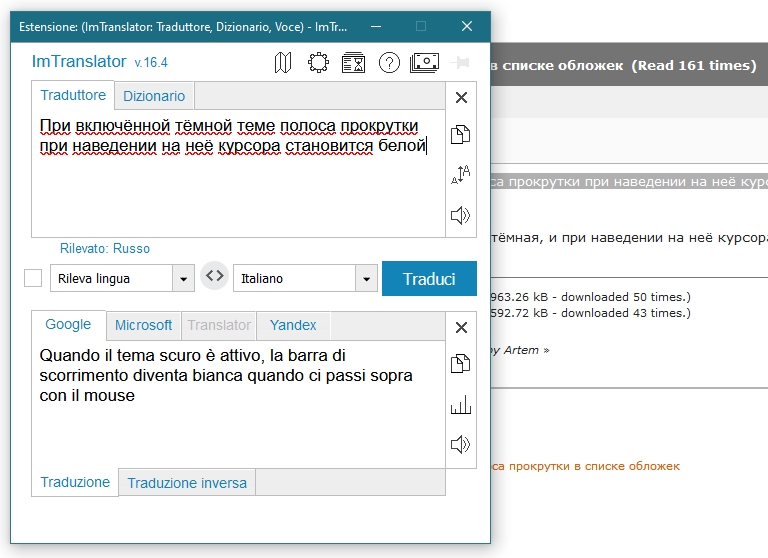This screenshot has width=768, height=558.
Task: Clear the translation output box
Action: [x=461, y=327]
